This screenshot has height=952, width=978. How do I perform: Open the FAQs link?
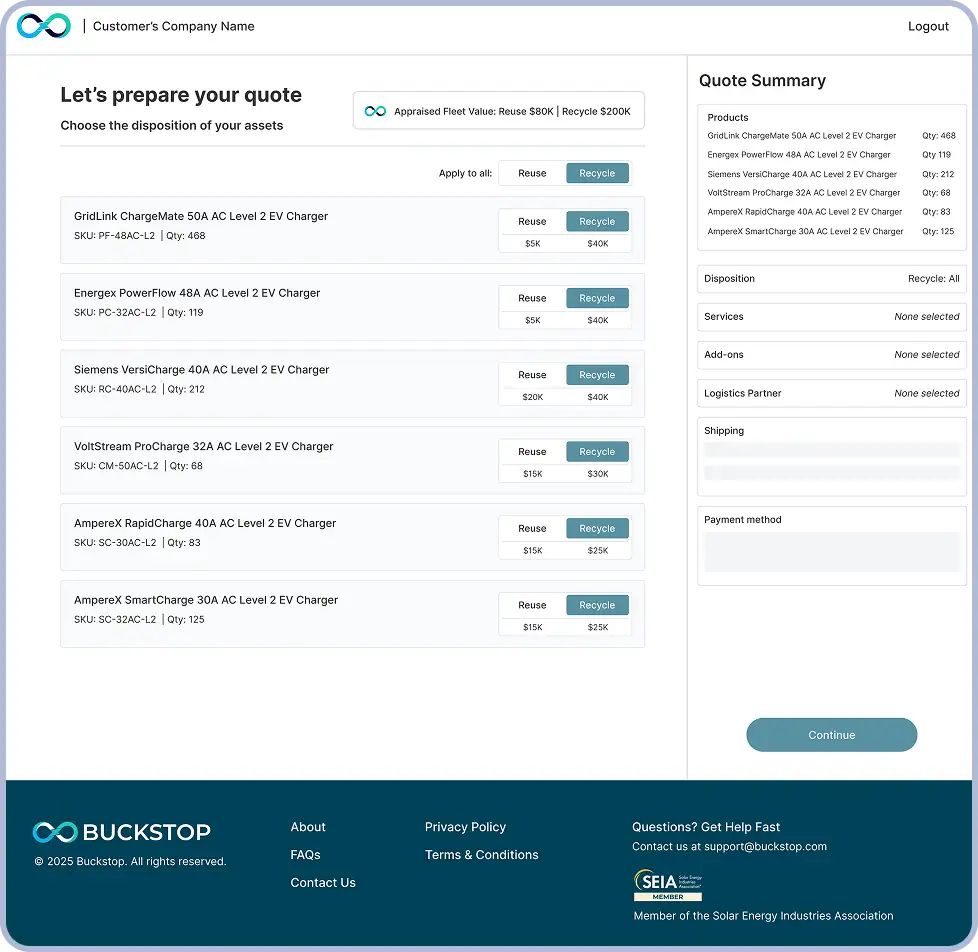click(x=305, y=855)
